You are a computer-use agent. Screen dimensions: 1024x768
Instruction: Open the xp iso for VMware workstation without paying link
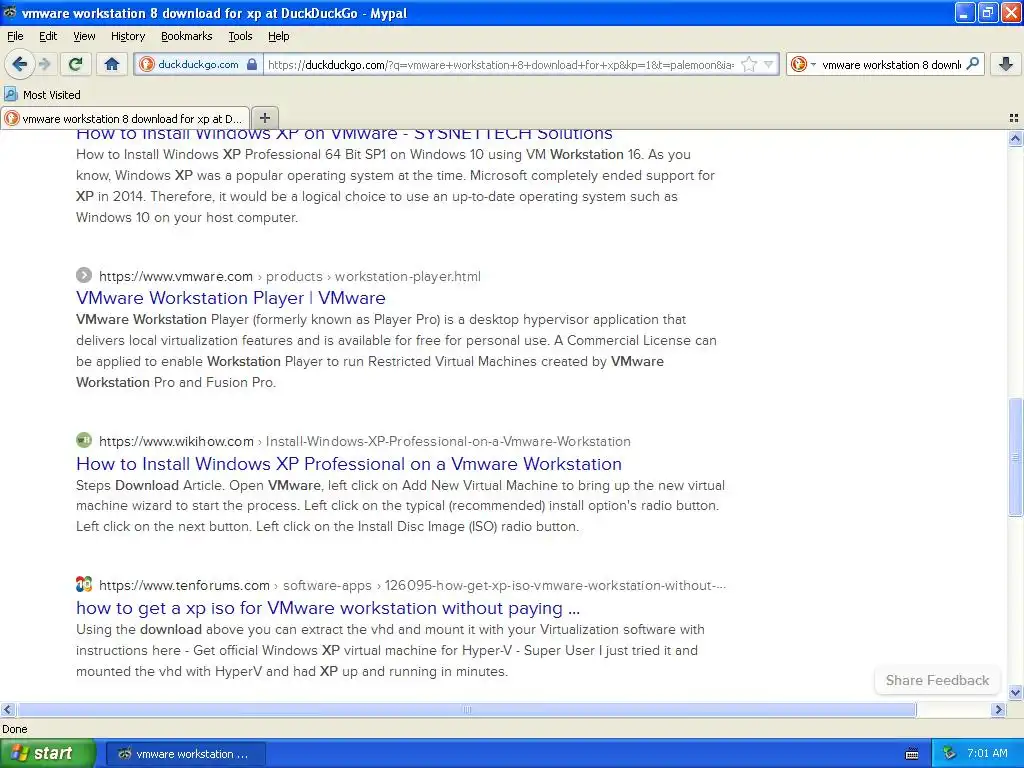(328, 608)
